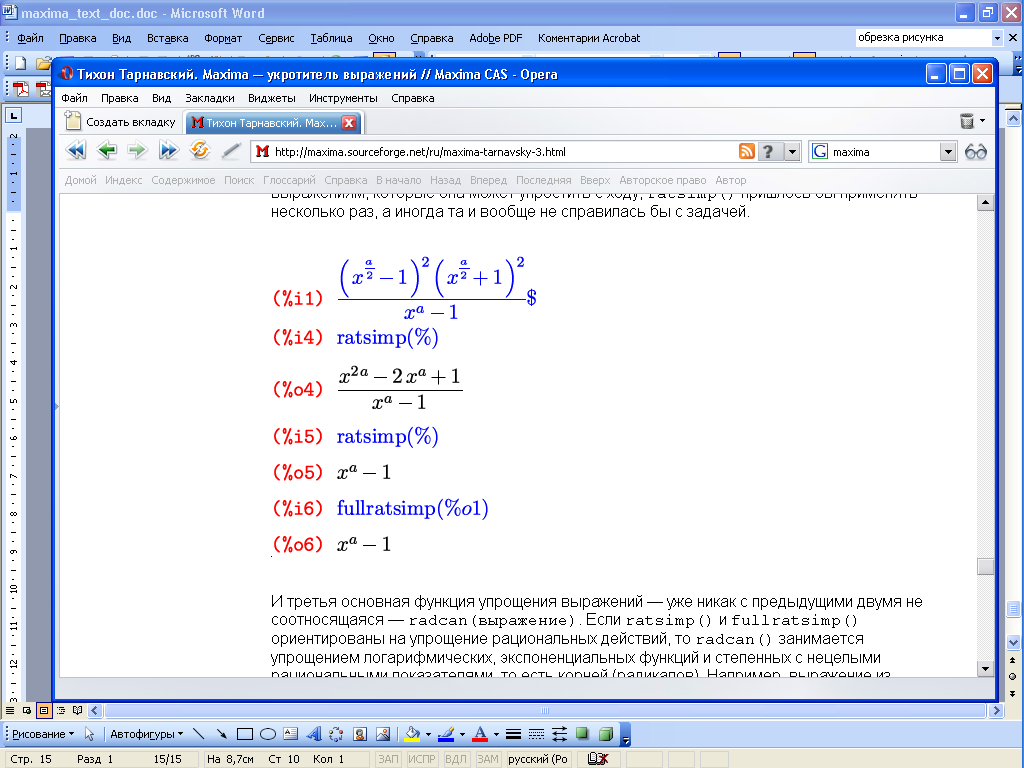Image resolution: width=1024 pixels, height=768 pixels.
Task: Open line color dropdown arrow
Action: (x=462, y=734)
